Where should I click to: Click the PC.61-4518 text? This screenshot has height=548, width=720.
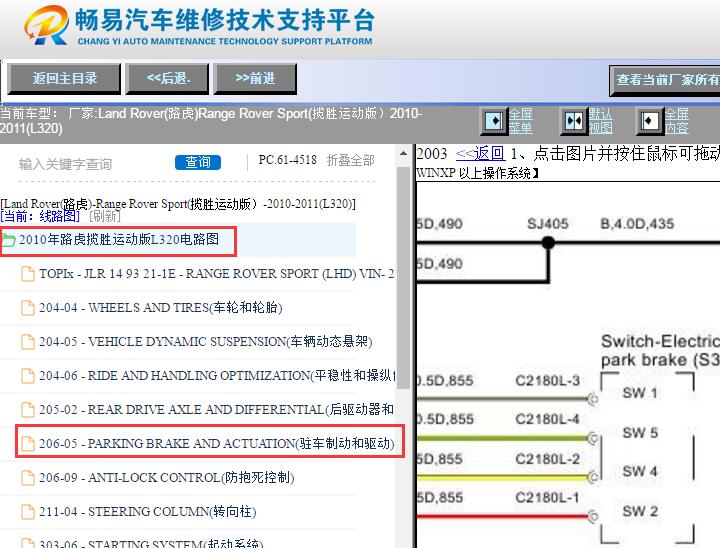tap(287, 160)
